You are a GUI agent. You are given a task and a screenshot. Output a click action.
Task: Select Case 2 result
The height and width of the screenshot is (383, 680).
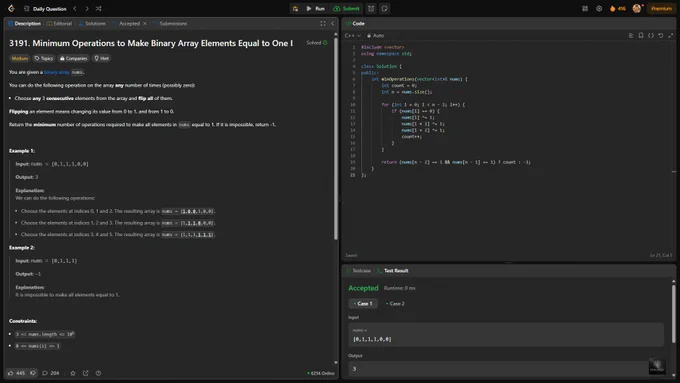click(x=395, y=304)
